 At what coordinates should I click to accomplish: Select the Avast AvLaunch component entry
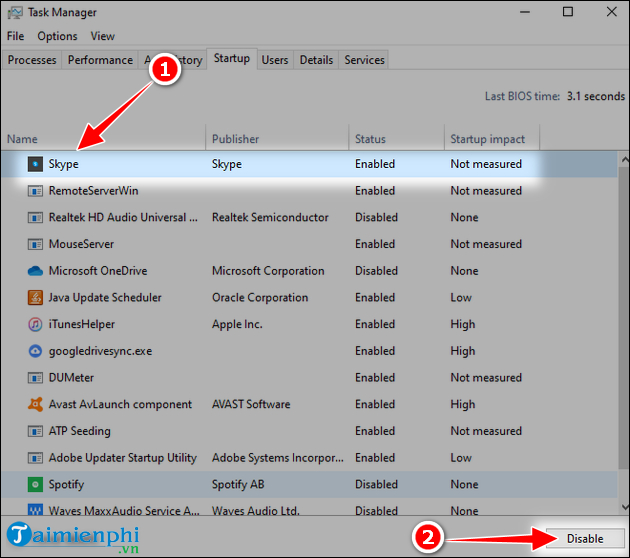click(120, 405)
